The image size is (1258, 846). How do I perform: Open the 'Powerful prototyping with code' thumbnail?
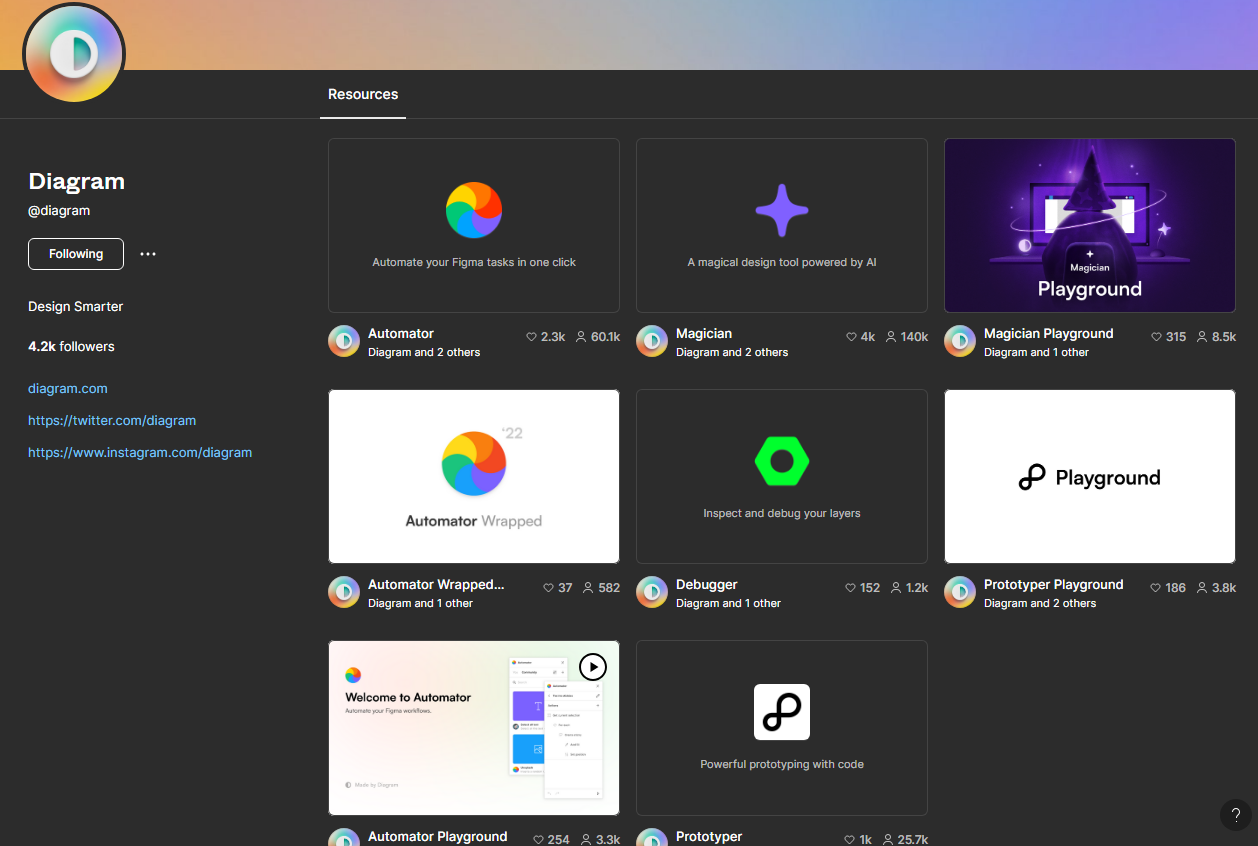coord(782,728)
